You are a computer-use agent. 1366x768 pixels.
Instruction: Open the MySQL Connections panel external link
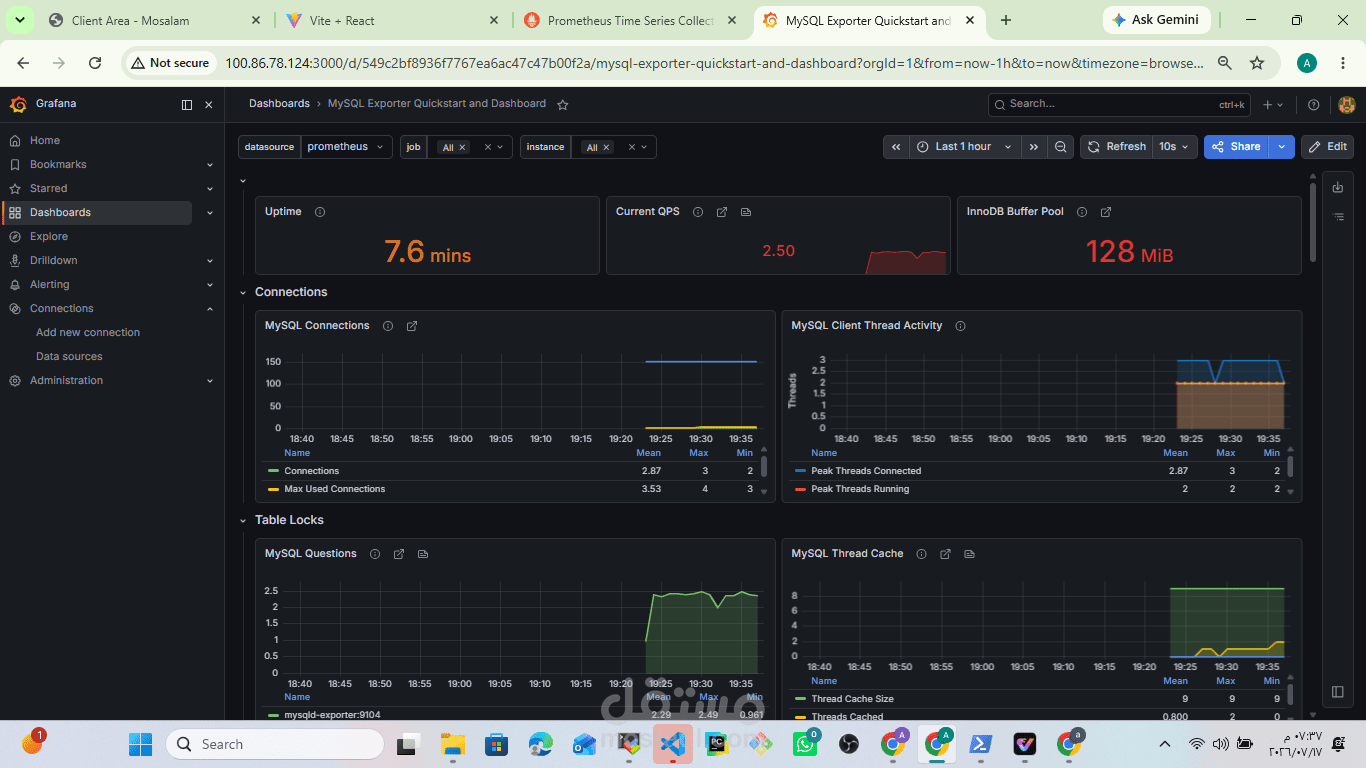[x=412, y=326]
